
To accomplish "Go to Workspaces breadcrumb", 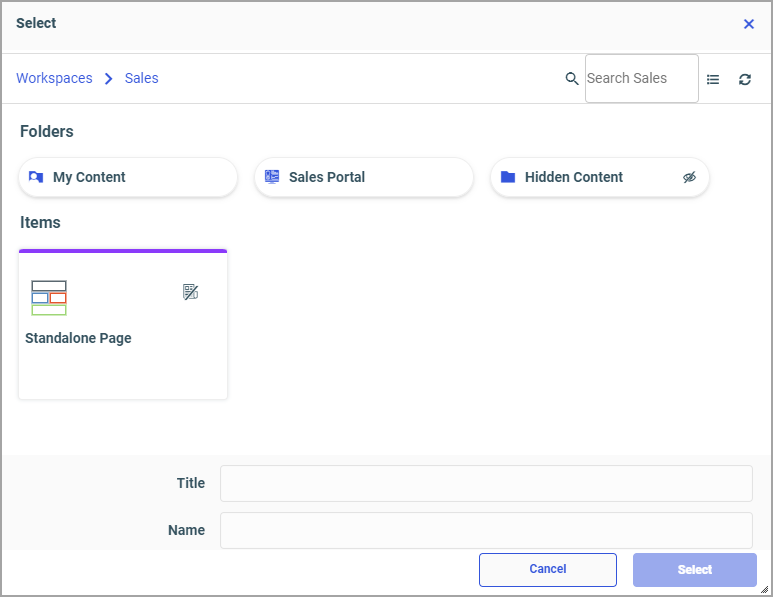I will [x=54, y=78].
